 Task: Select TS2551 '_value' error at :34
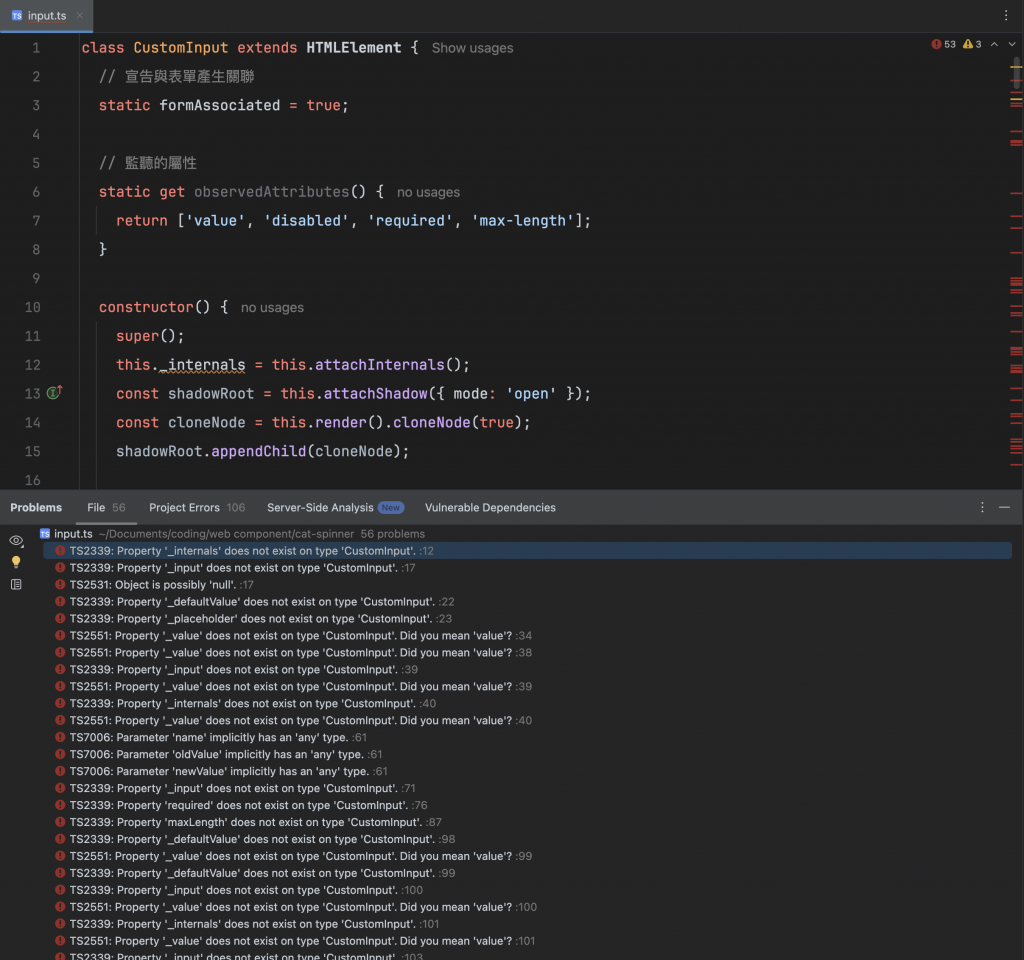point(293,636)
